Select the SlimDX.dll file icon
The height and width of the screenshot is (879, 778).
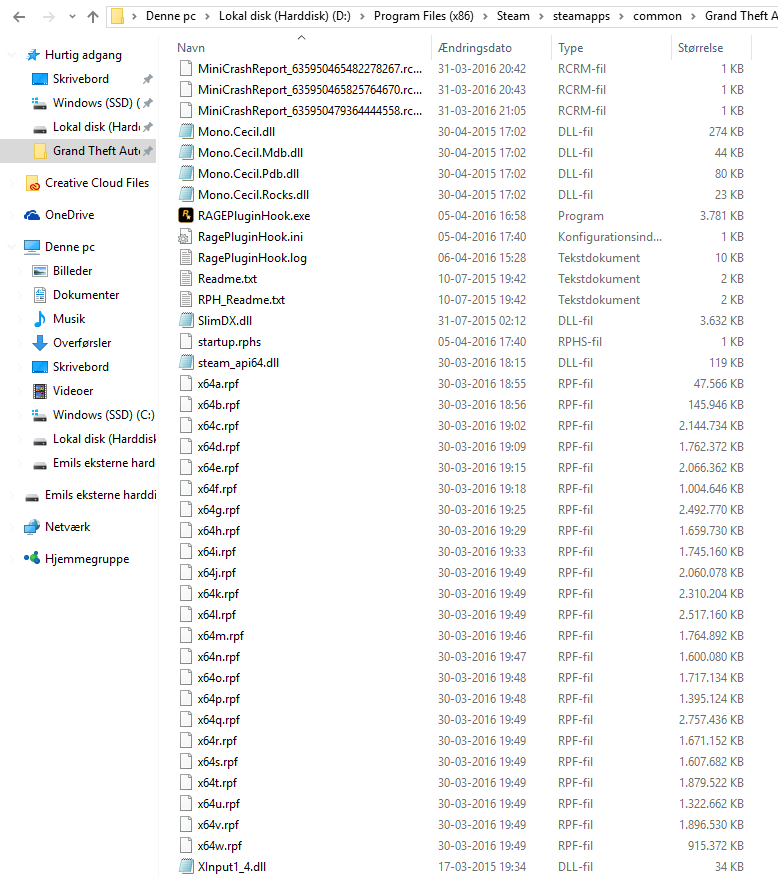(186, 321)
